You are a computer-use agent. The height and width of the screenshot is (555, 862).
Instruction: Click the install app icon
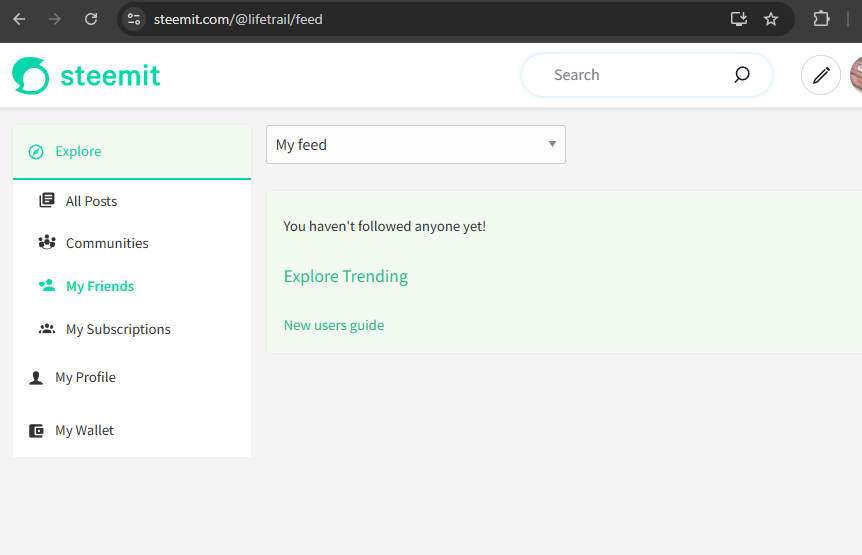(739, 19)
